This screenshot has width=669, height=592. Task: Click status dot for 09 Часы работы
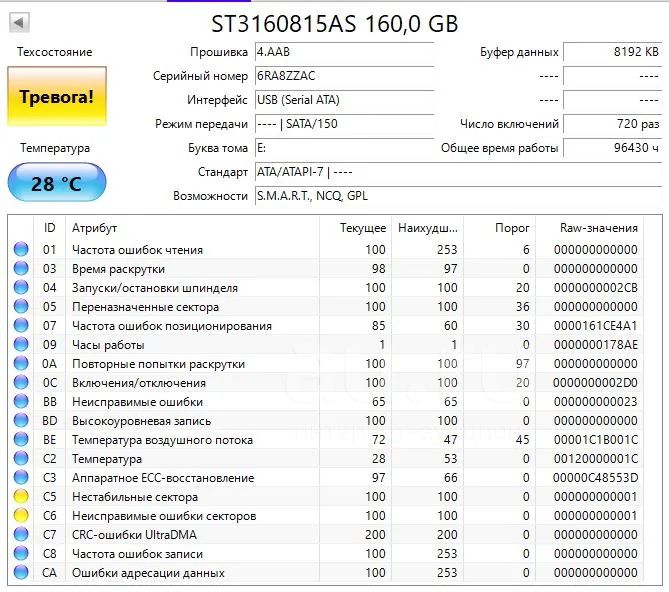tap(21, 344)
